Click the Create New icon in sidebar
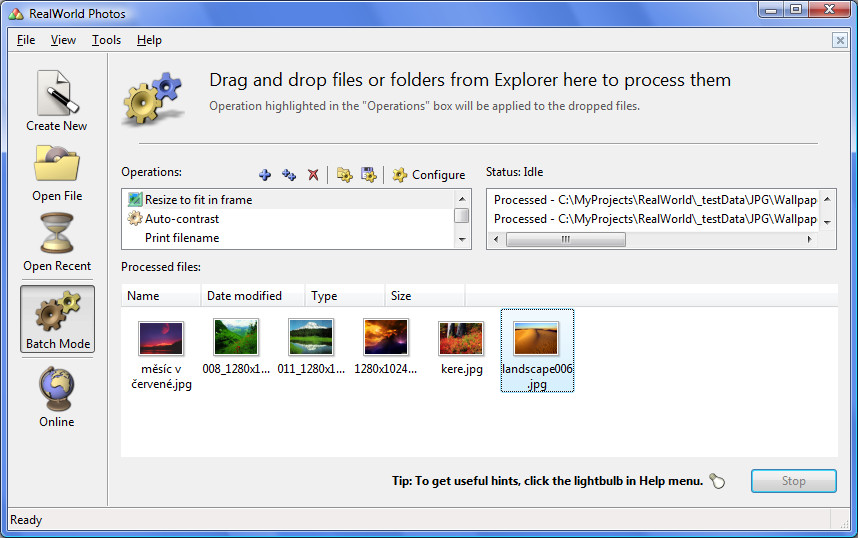Viewport: 858px width, 538px height. pos(57,93)
